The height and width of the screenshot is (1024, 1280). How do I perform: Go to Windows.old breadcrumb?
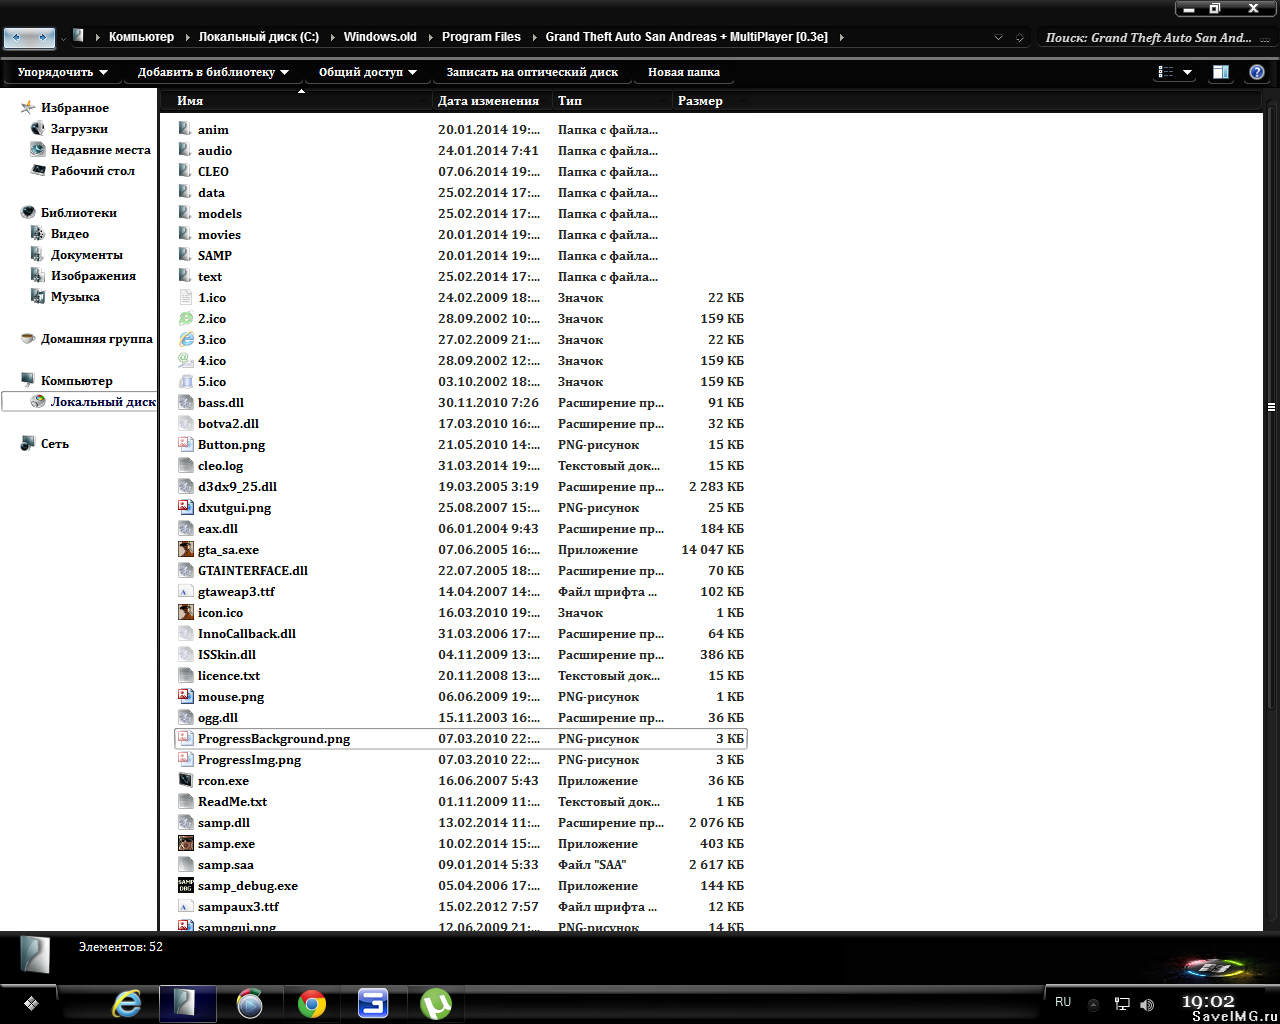click(380, 37)
